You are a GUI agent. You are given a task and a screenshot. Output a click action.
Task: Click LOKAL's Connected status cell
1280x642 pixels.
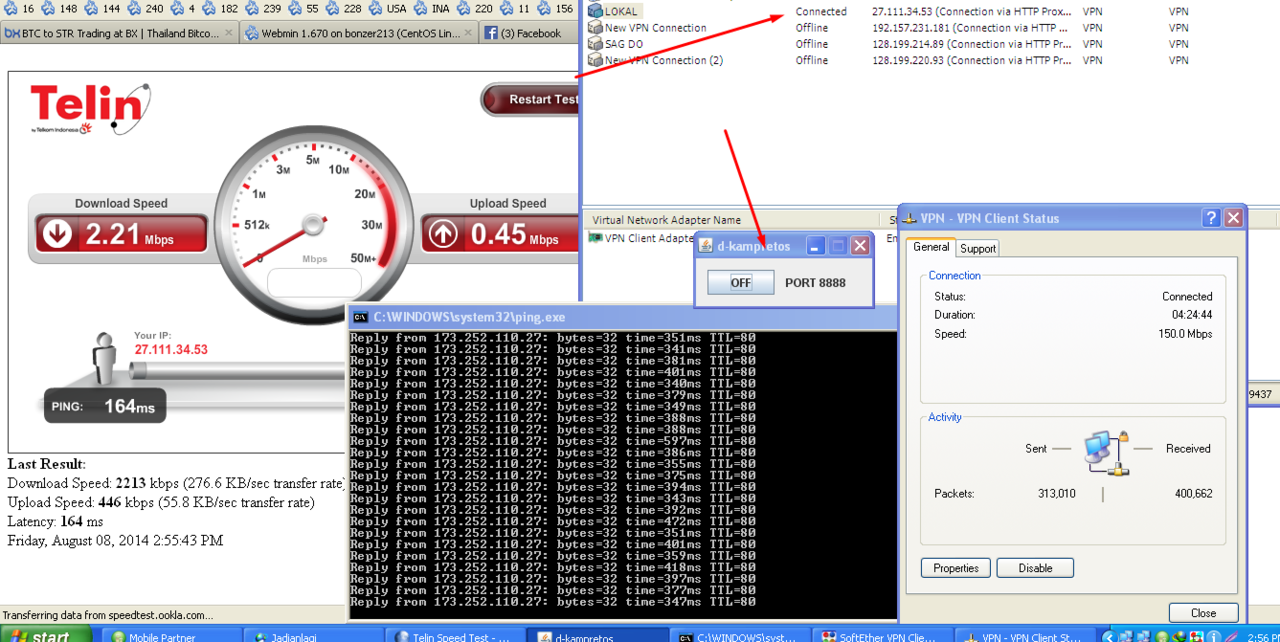tap(821, 12)
